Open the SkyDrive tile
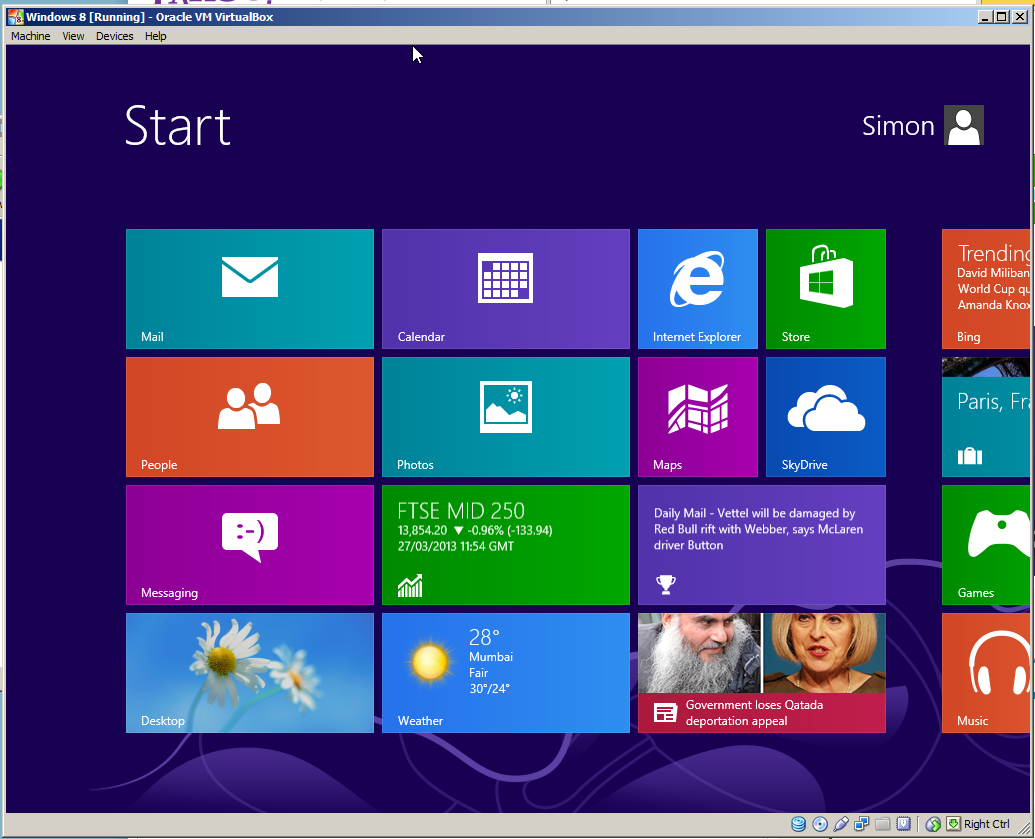This screenshot has height=839, width=1035. click(826, 417)
